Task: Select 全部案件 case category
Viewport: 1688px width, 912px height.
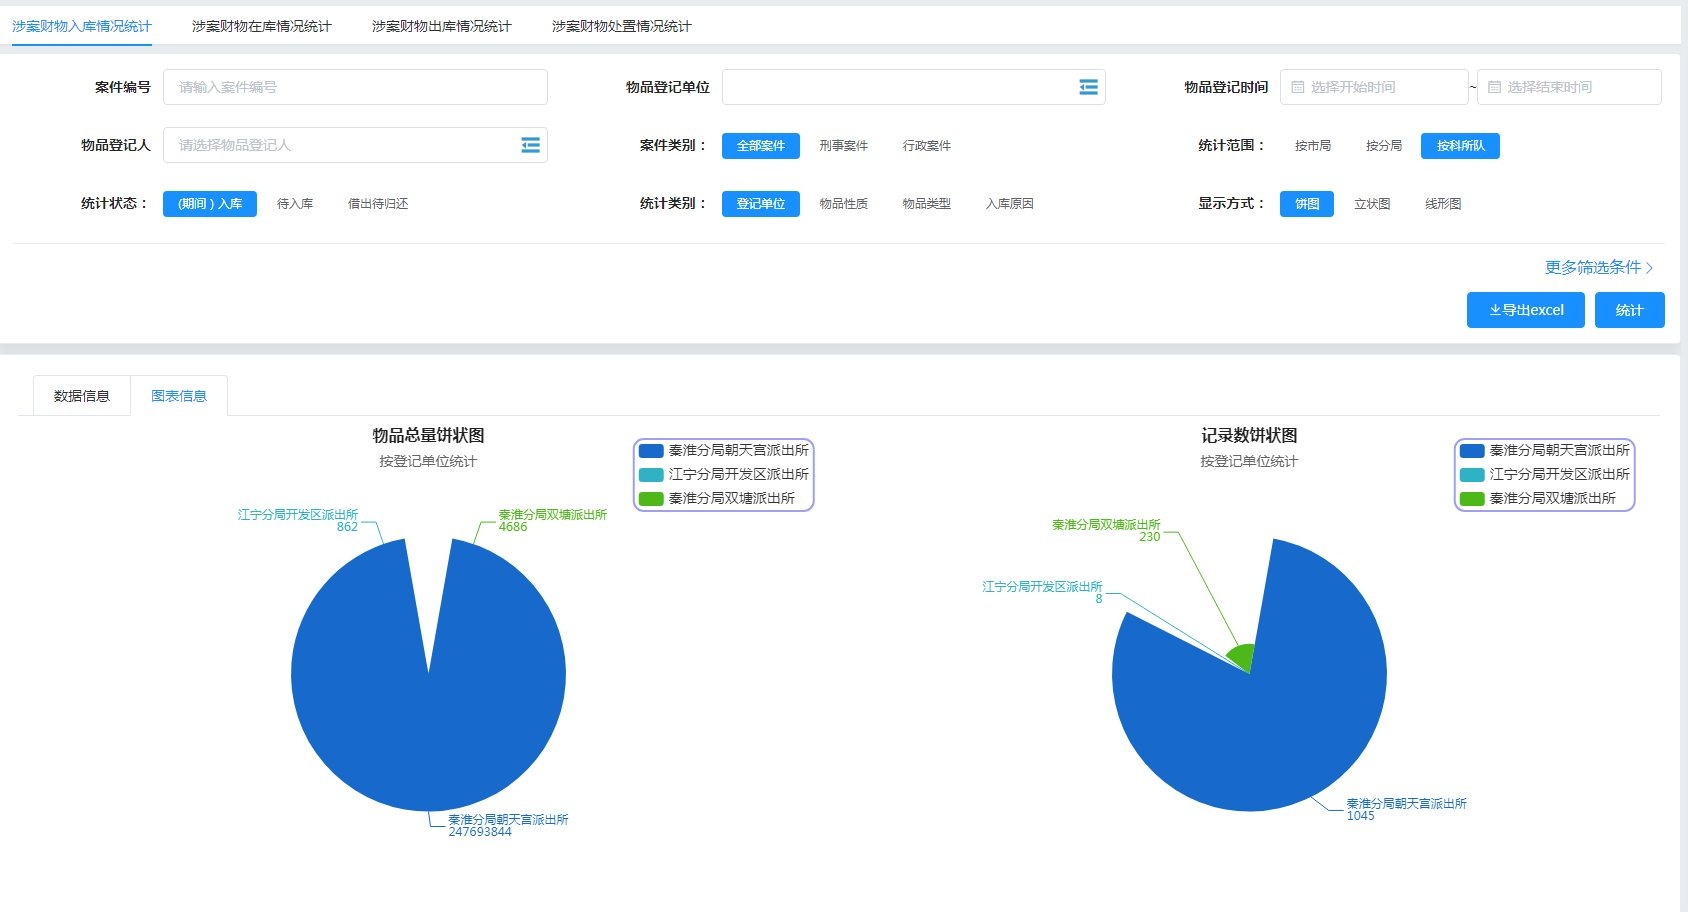Action: click(761, 146)
